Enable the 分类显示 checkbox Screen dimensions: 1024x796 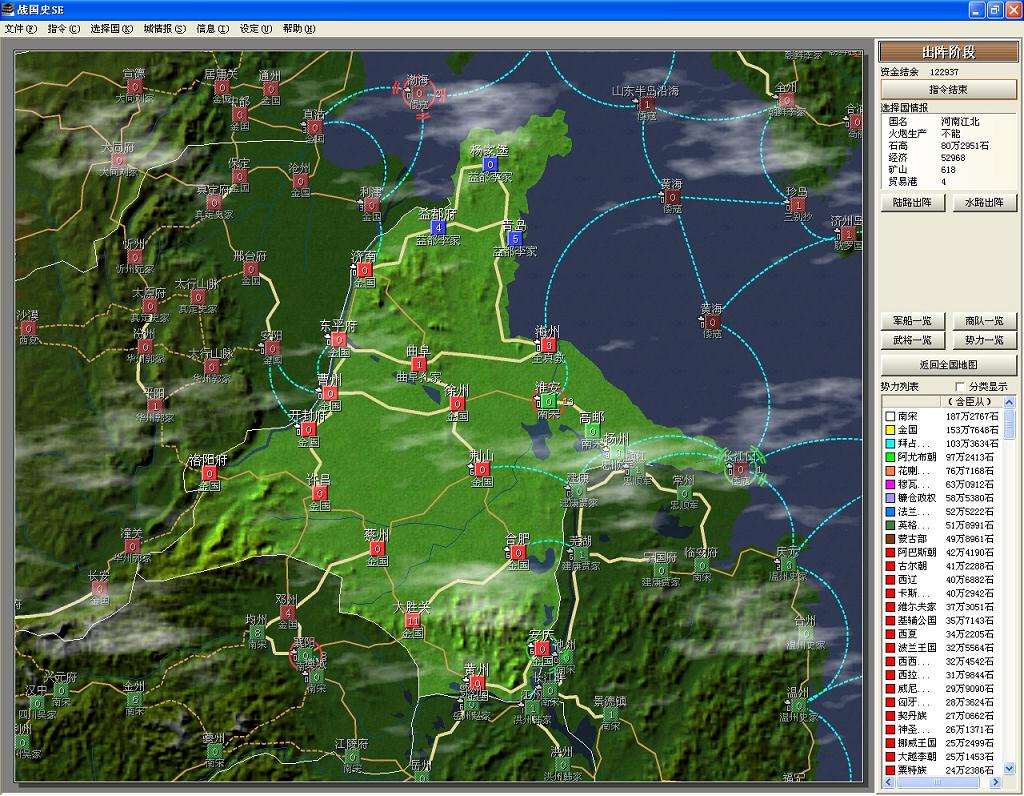pos(961,387)
